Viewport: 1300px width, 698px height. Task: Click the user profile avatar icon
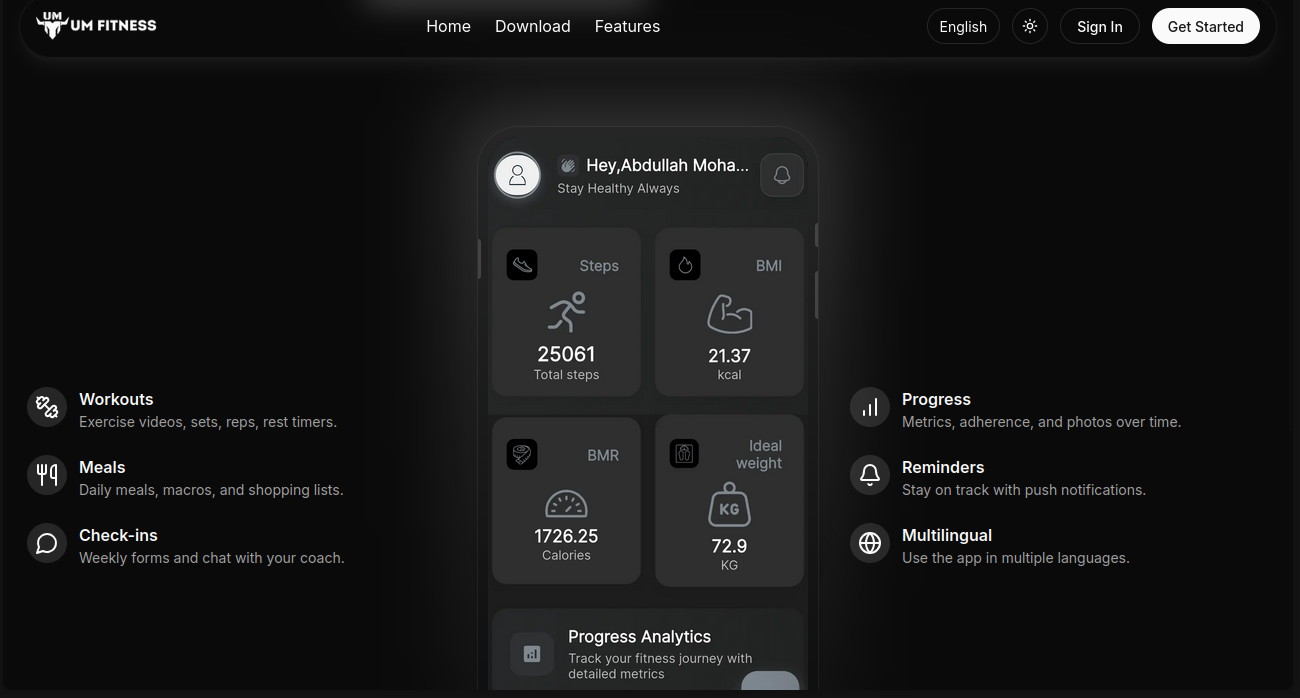click(517, 175)
